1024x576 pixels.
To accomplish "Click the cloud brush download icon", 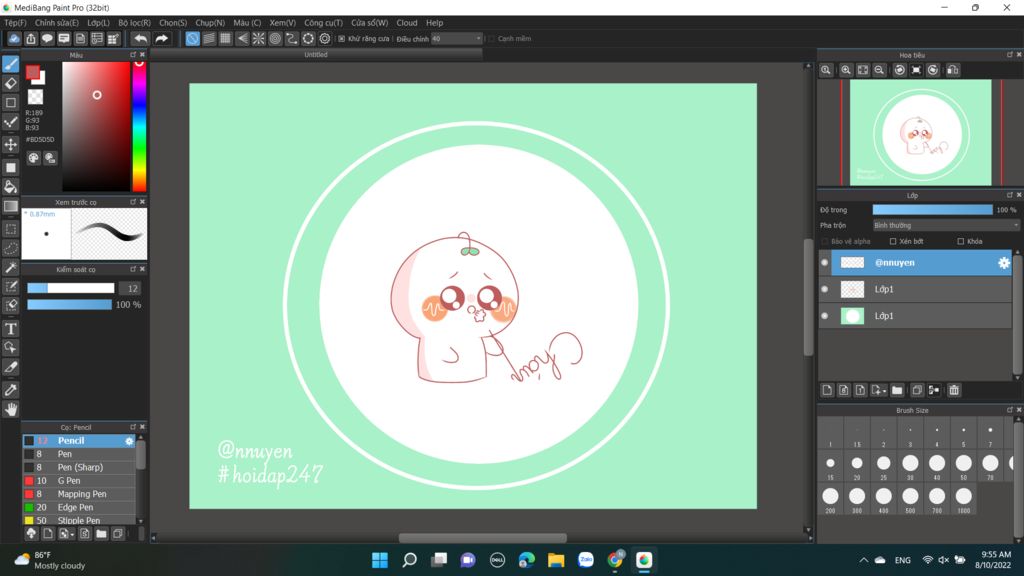I will coord(31,534).
